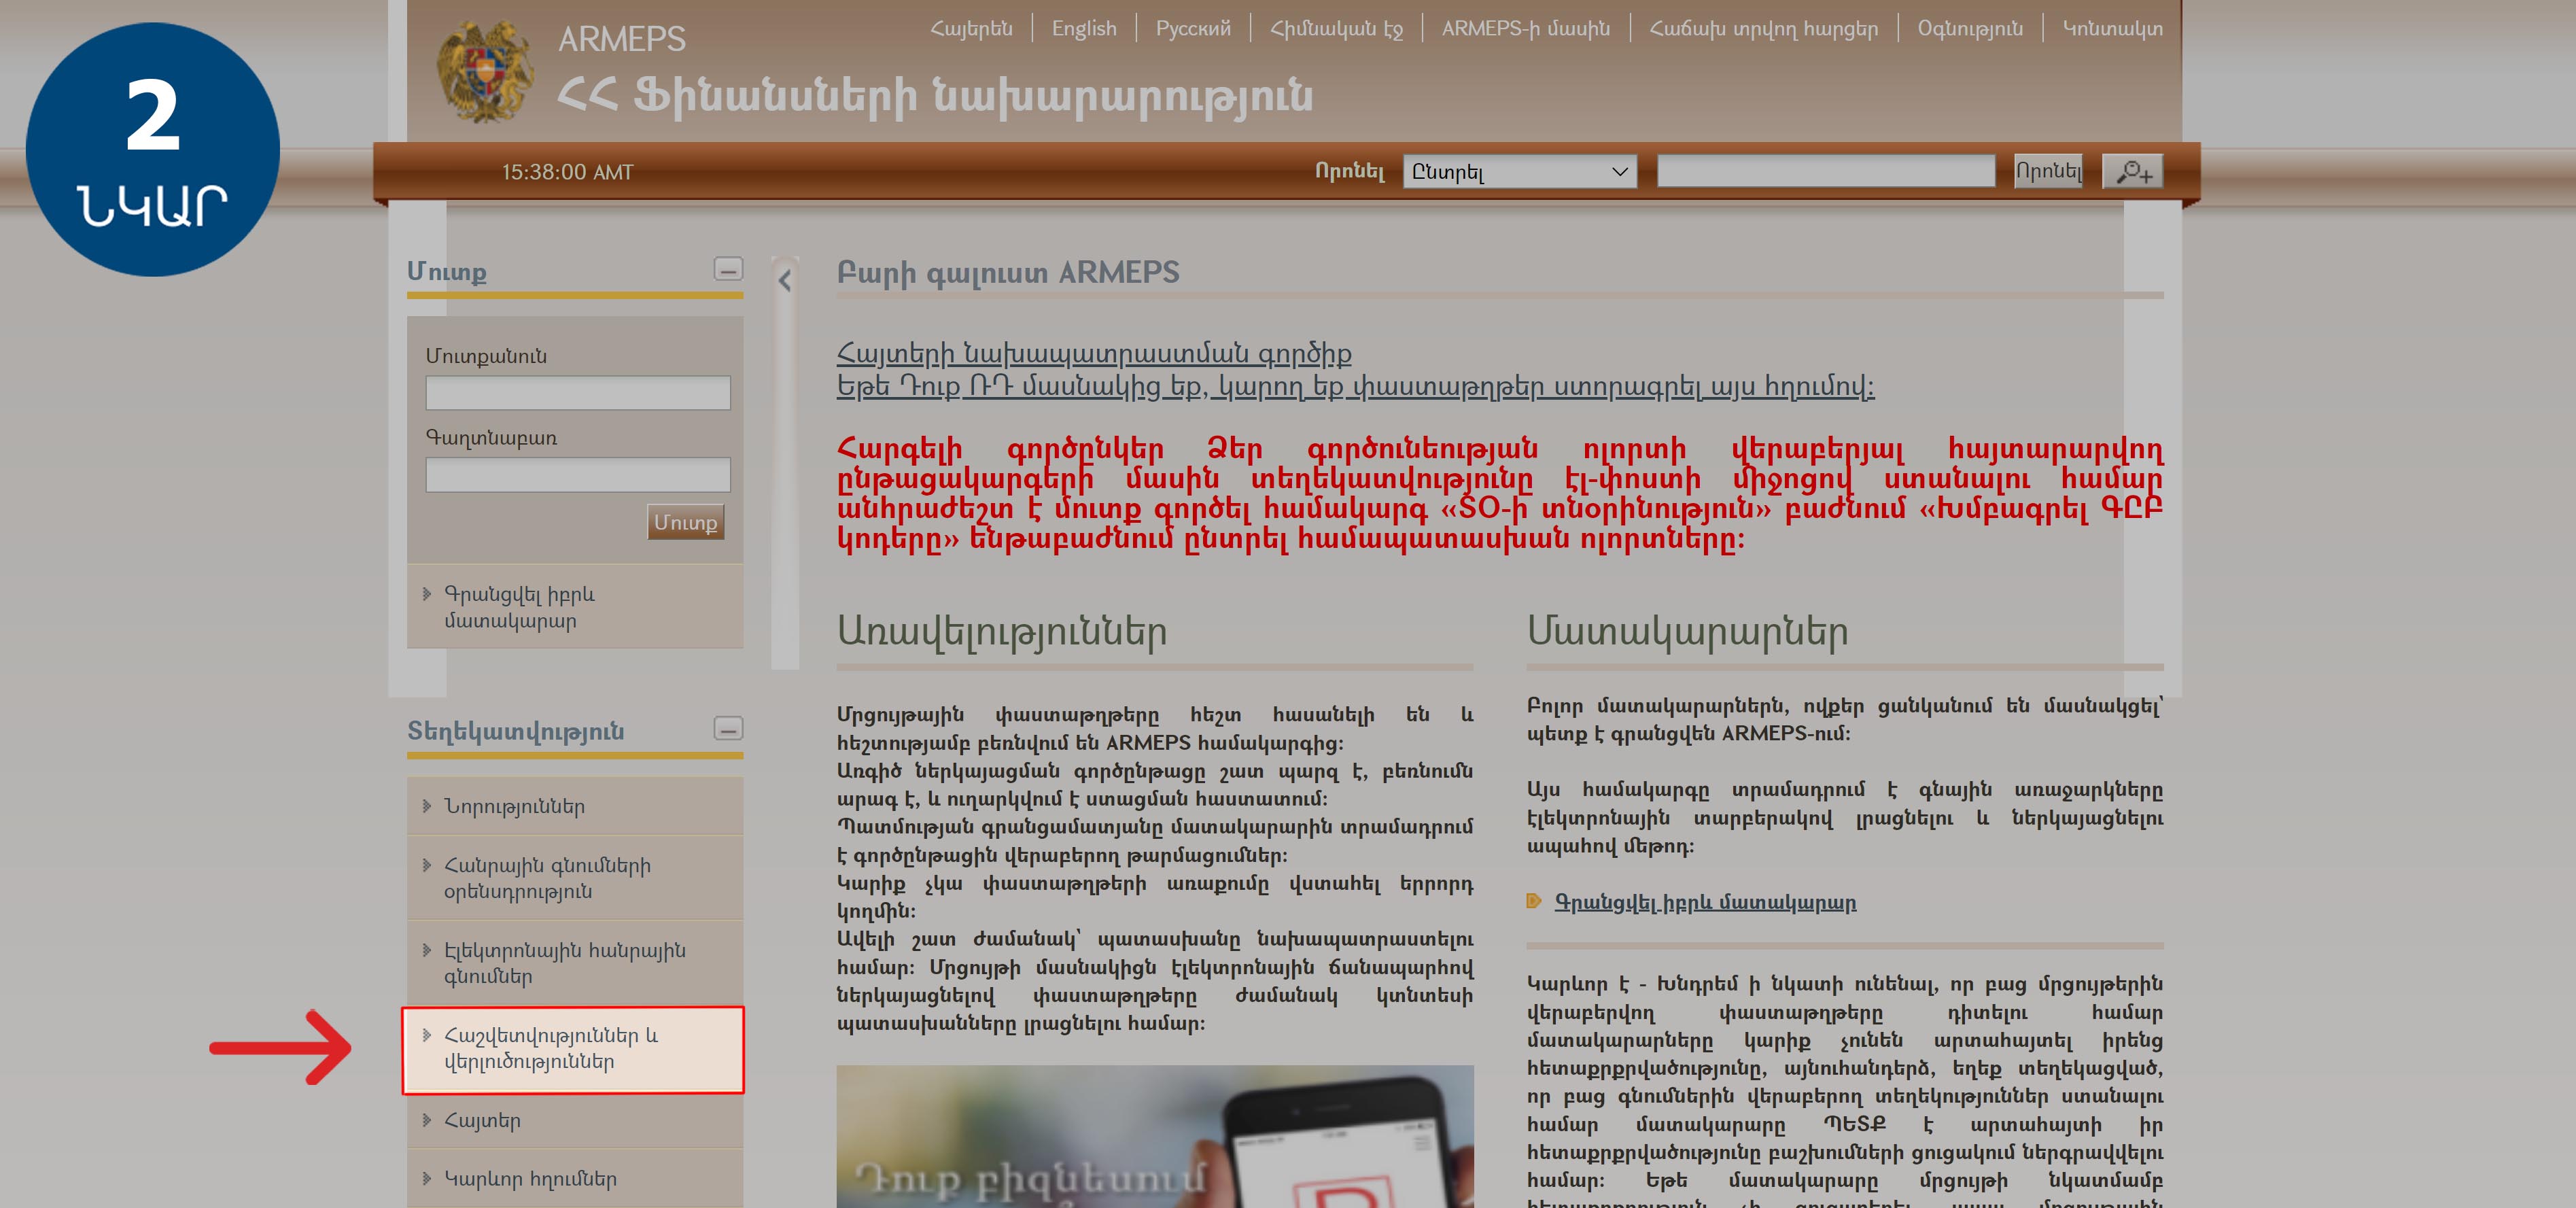
Task: Go to Հիմնական էջ home page
Action: (x=1336, y=28)
